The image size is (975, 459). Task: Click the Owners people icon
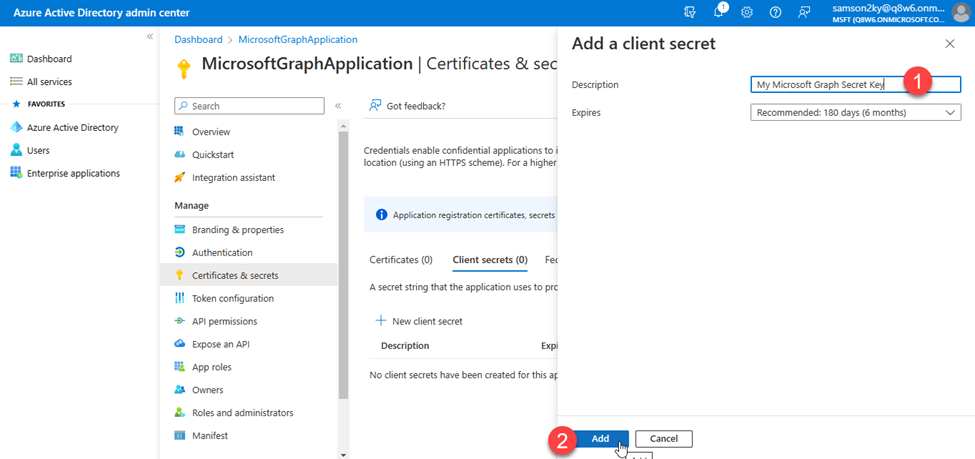point(180,390)
